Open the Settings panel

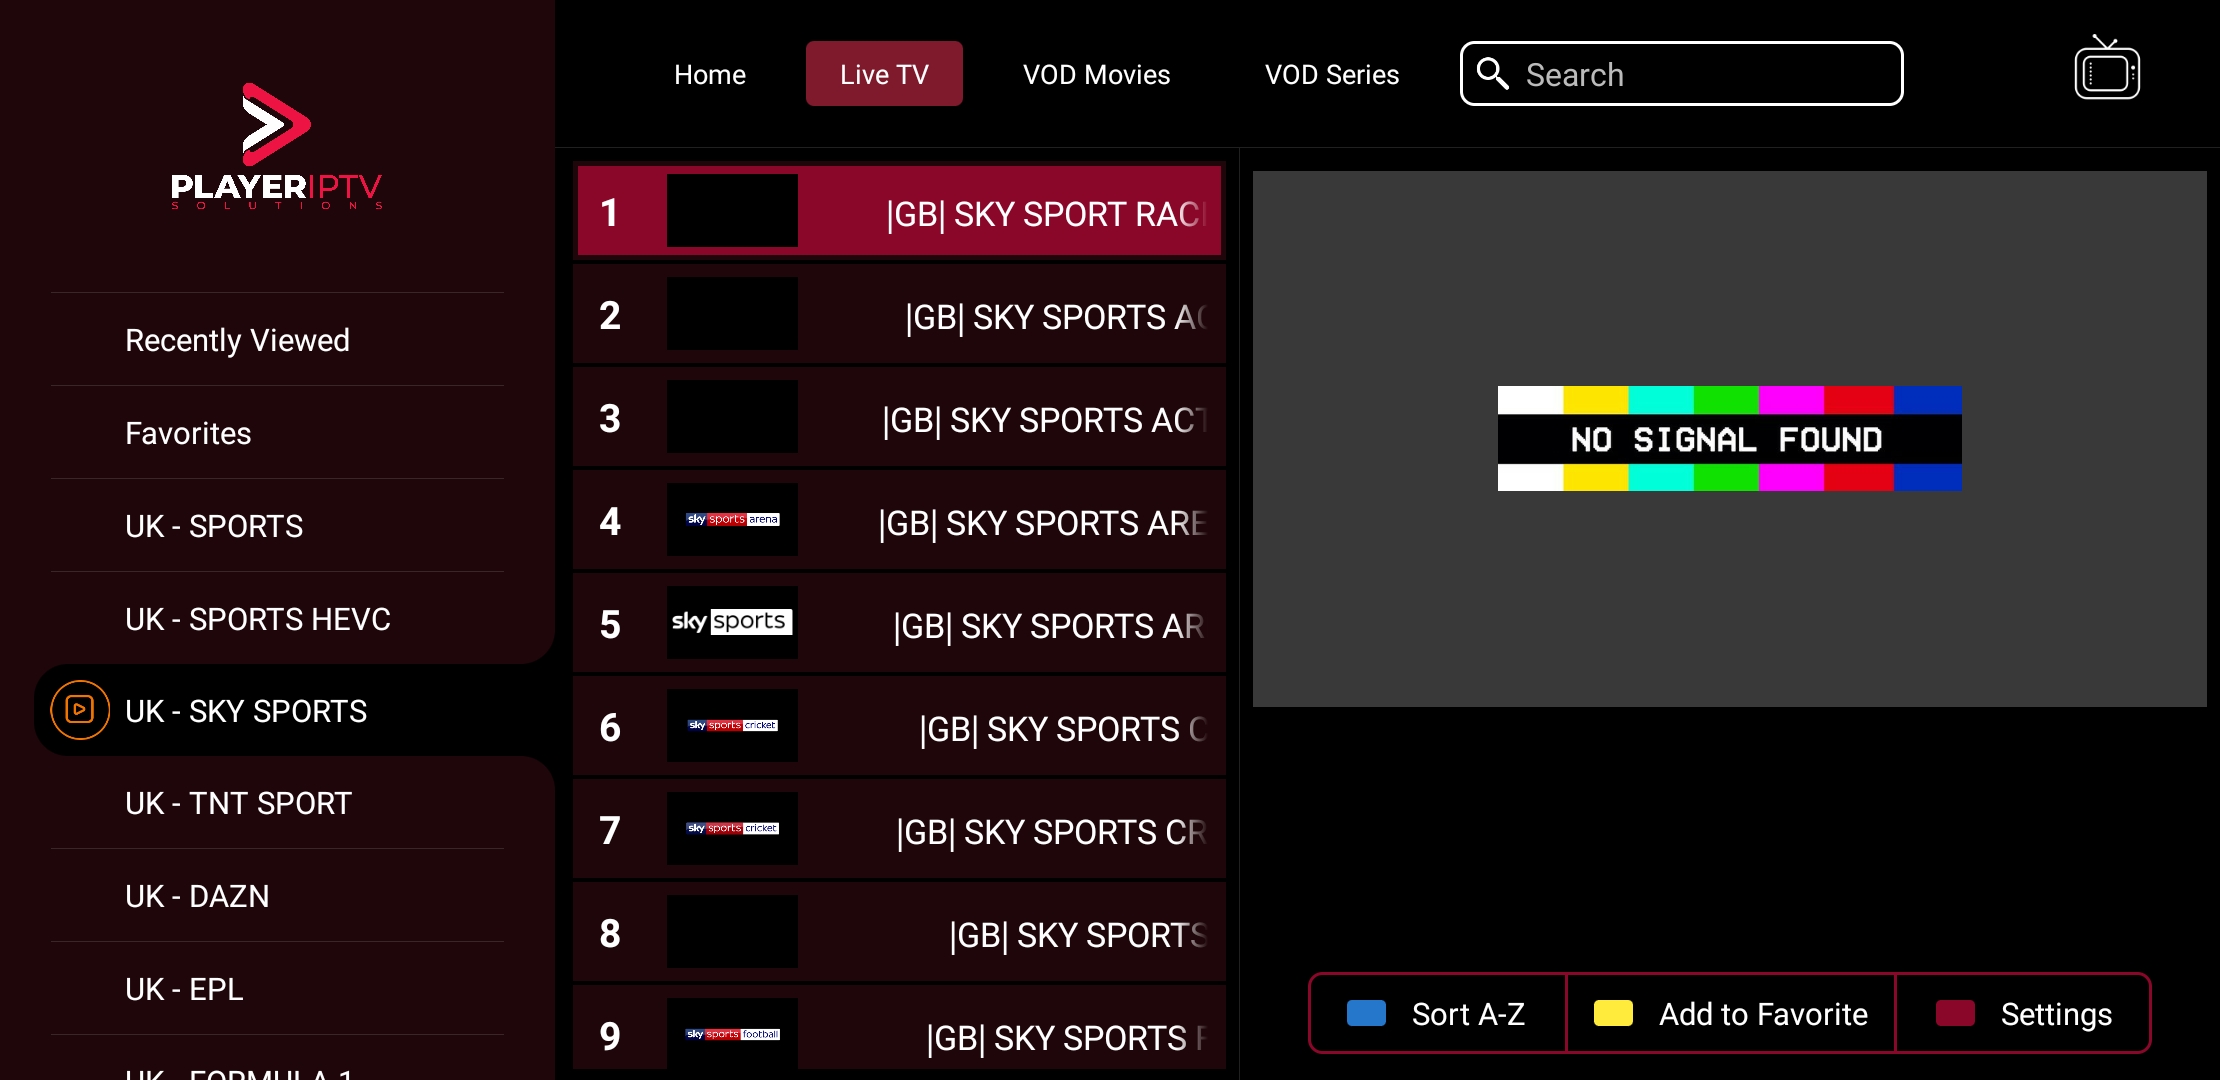click(x=2055, y=1013)
